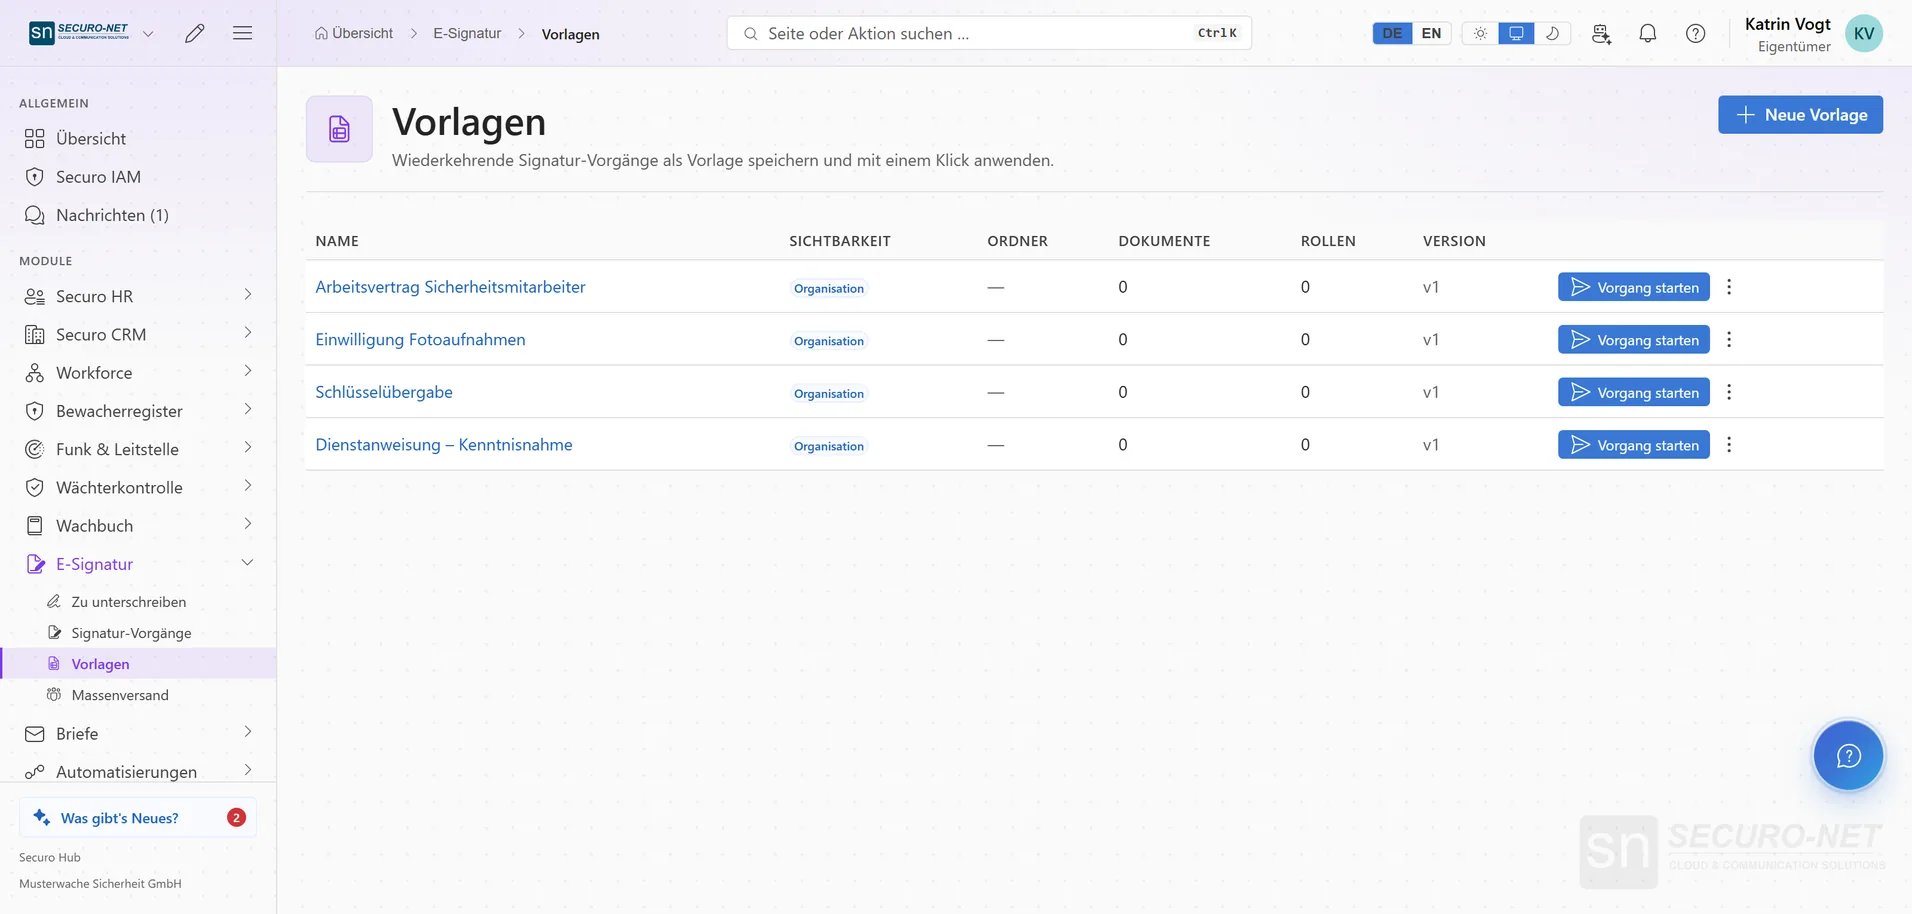Toggle the hamburger sidebar menu icon
Image resolution: width=1912 pixels, height=914 pixels.
coord(242,33)
